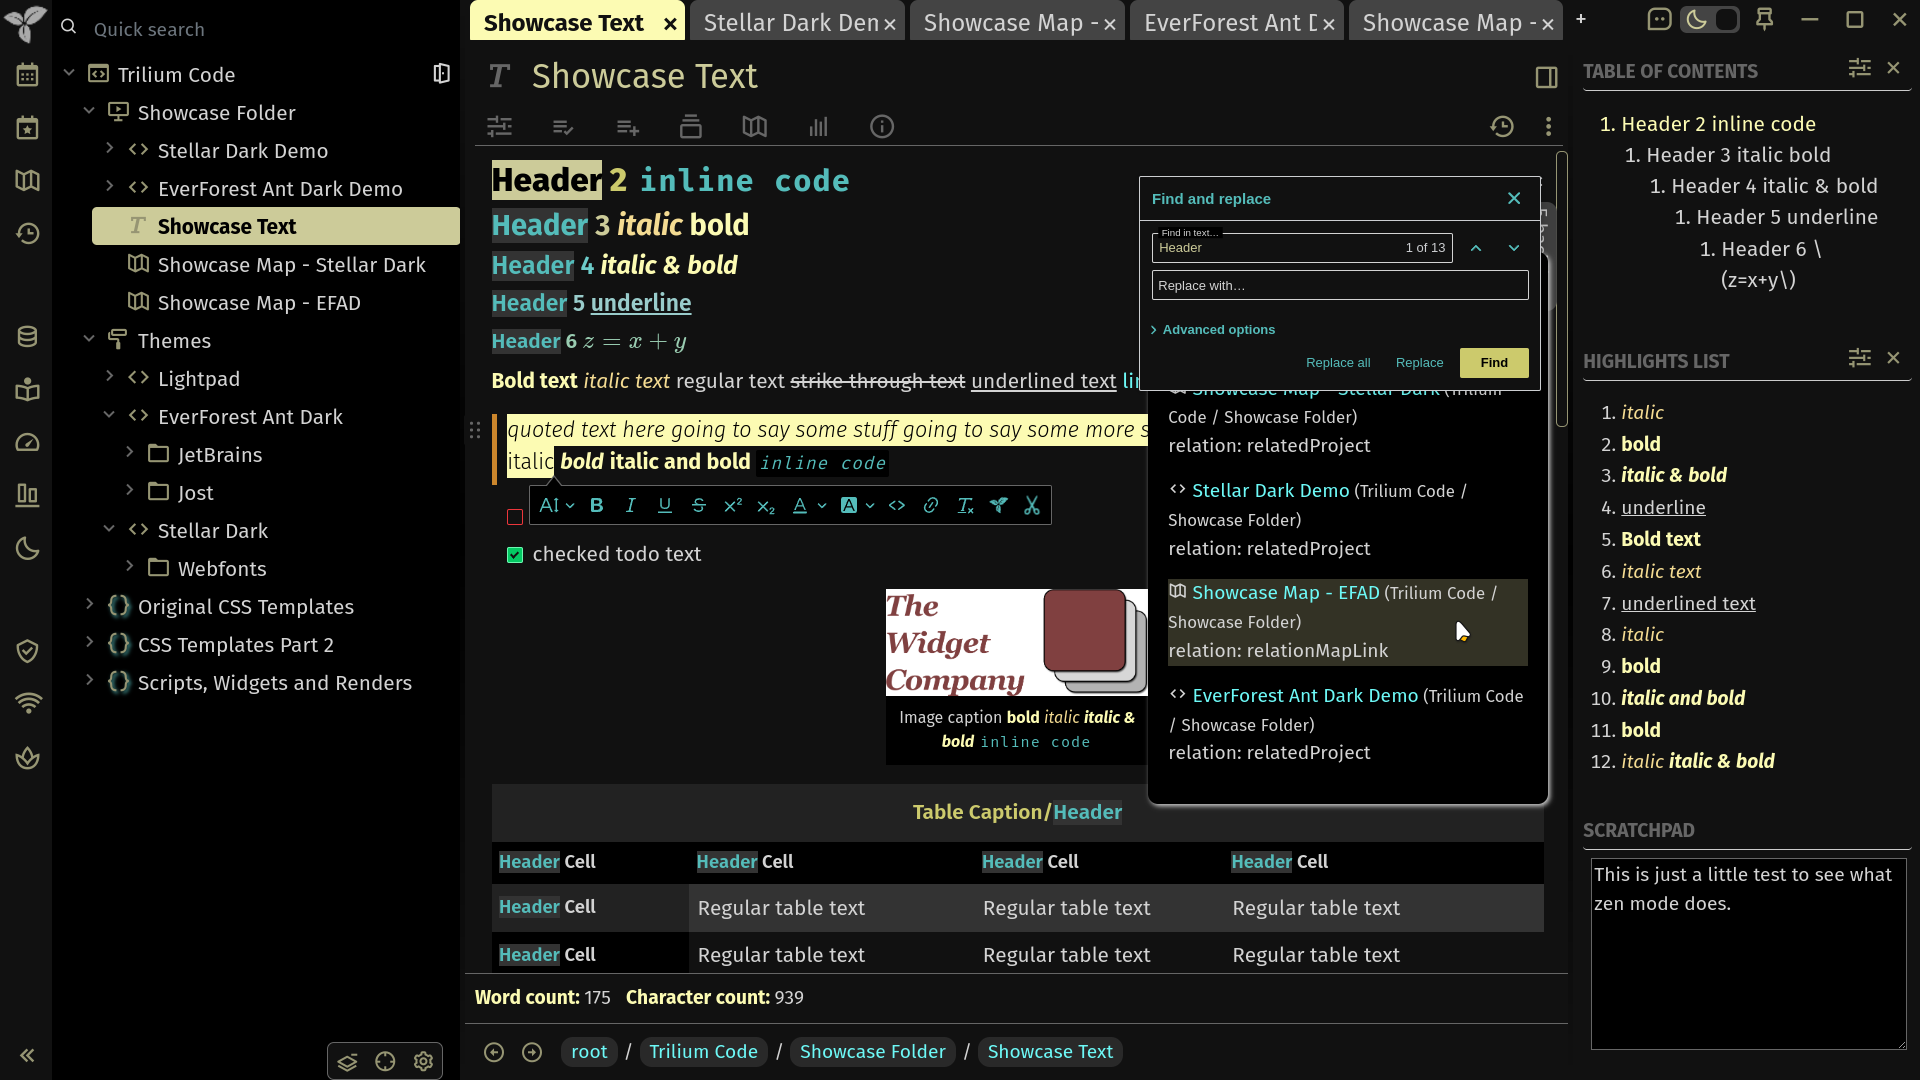The width and height of the screenshot is (1920, 1080).
Task: Check the empty red todo checkbox
Action: pyautogui.click(x=515, y=517)
